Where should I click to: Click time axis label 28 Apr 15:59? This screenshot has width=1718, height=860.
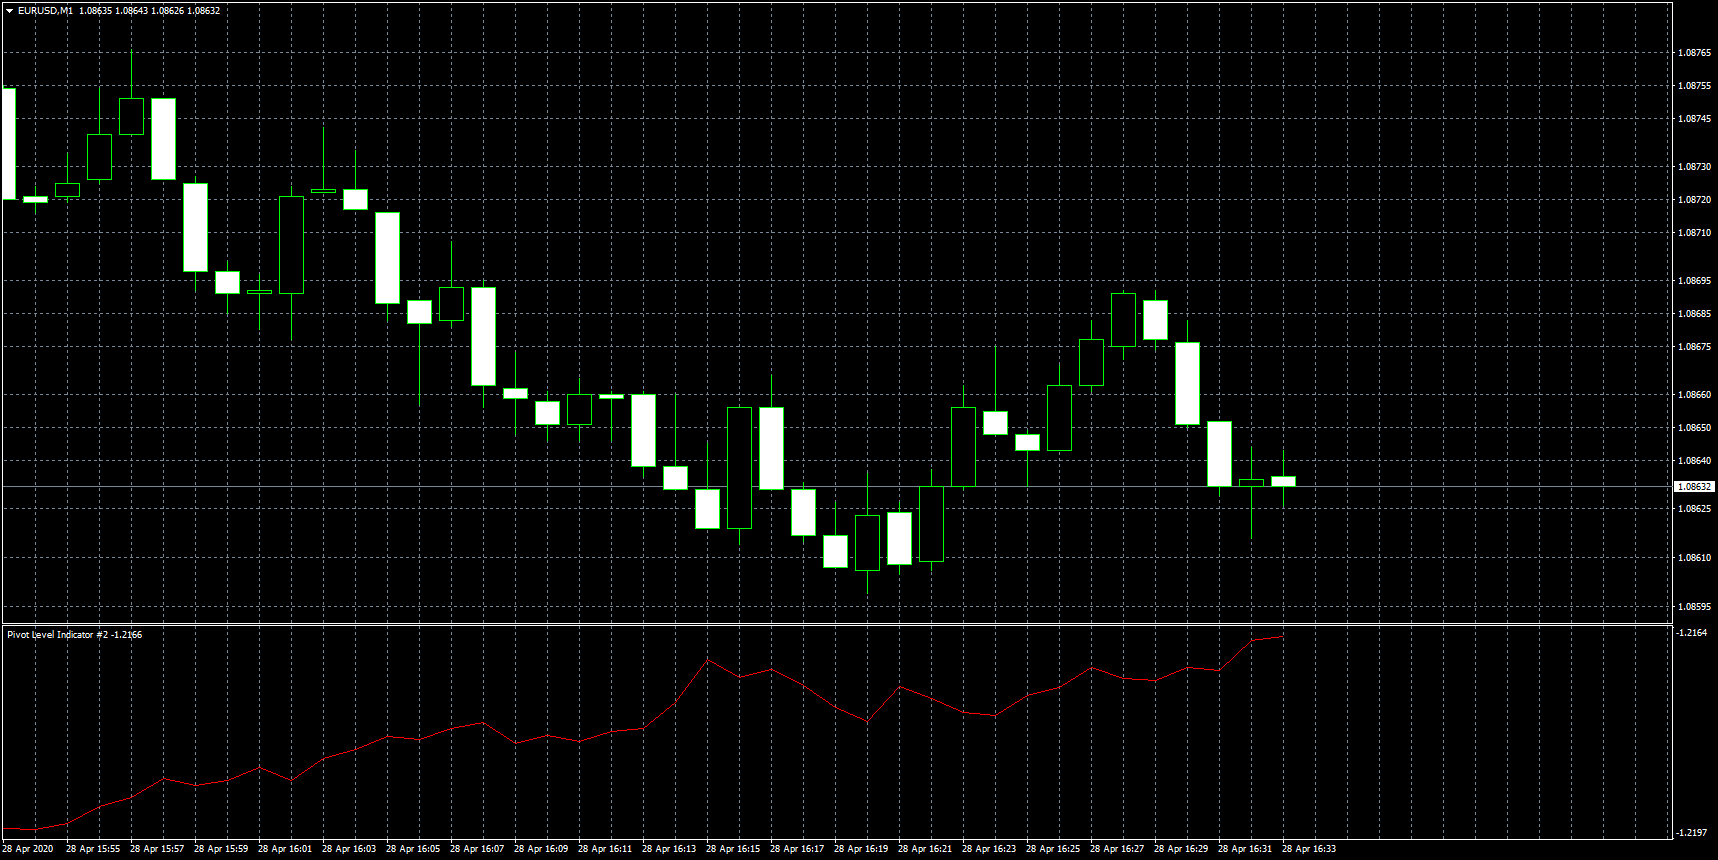tap(221, 849)
